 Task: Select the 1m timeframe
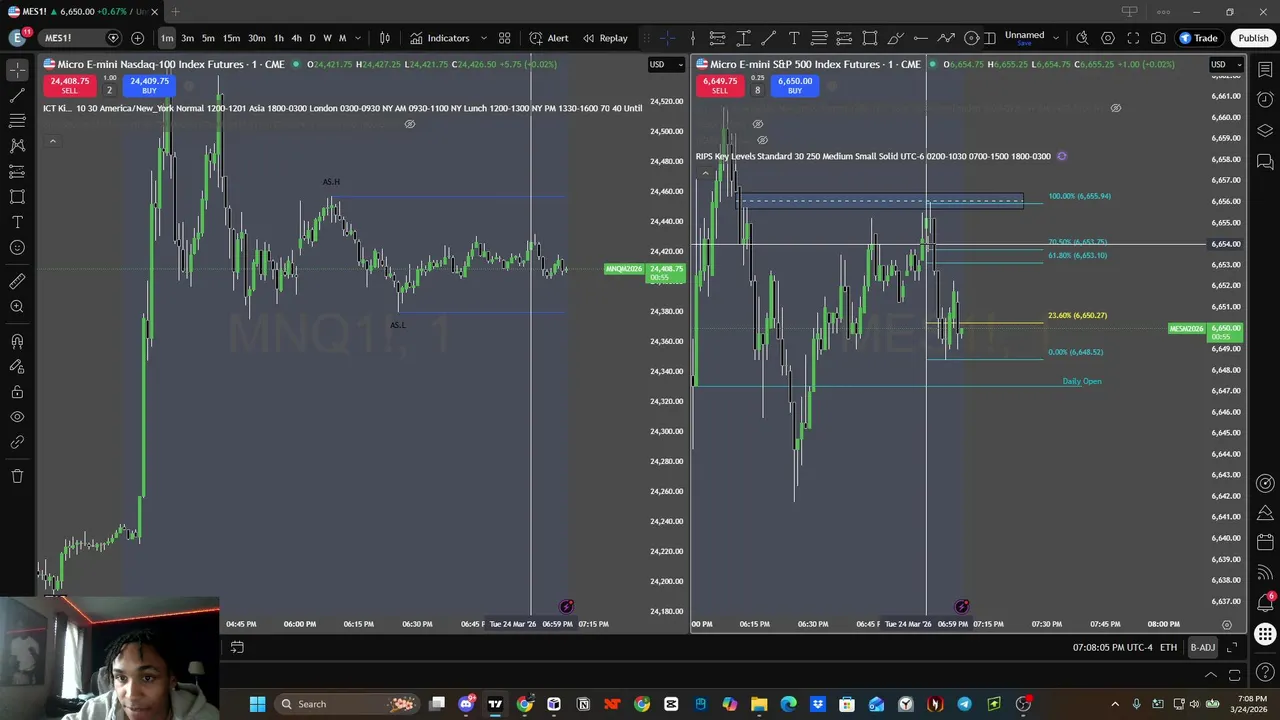pyautogui.click(x=167, y=38)
